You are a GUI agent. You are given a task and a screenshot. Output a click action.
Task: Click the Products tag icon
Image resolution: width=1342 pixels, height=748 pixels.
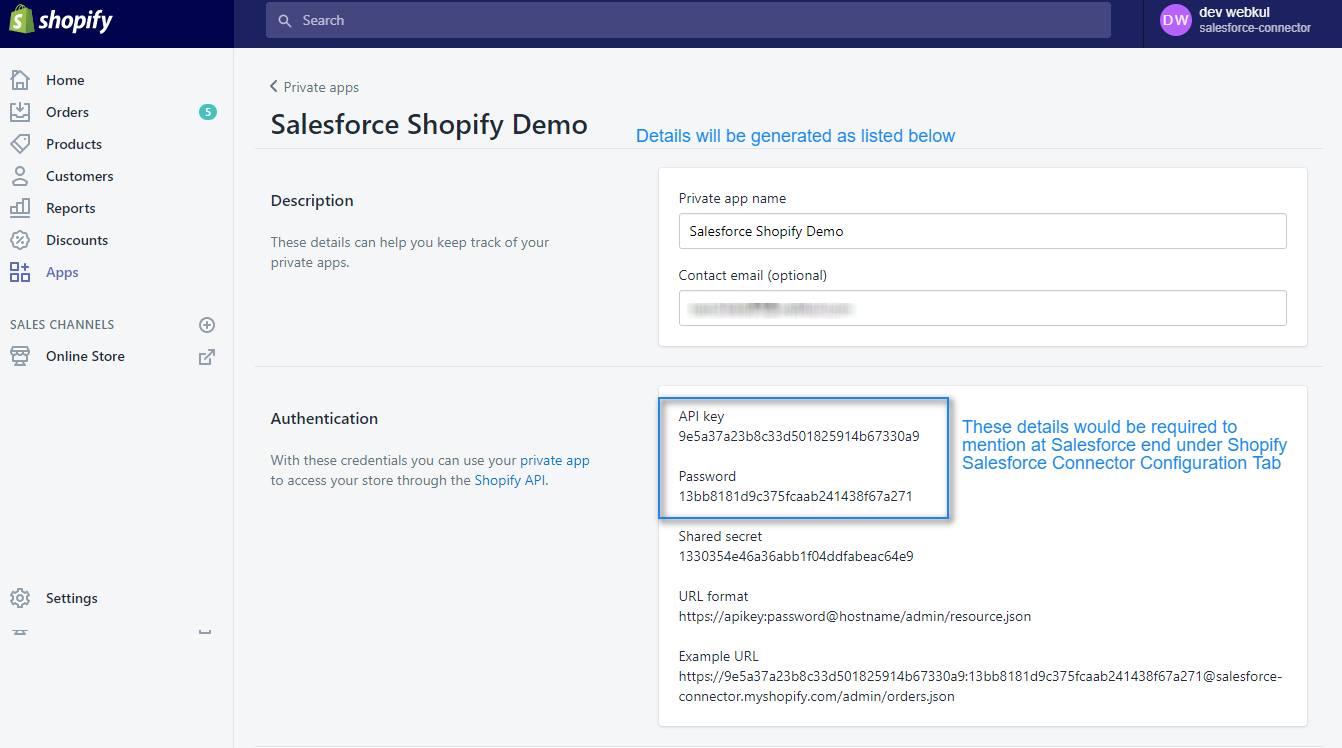pyautogui.click(x=20, y=144)
